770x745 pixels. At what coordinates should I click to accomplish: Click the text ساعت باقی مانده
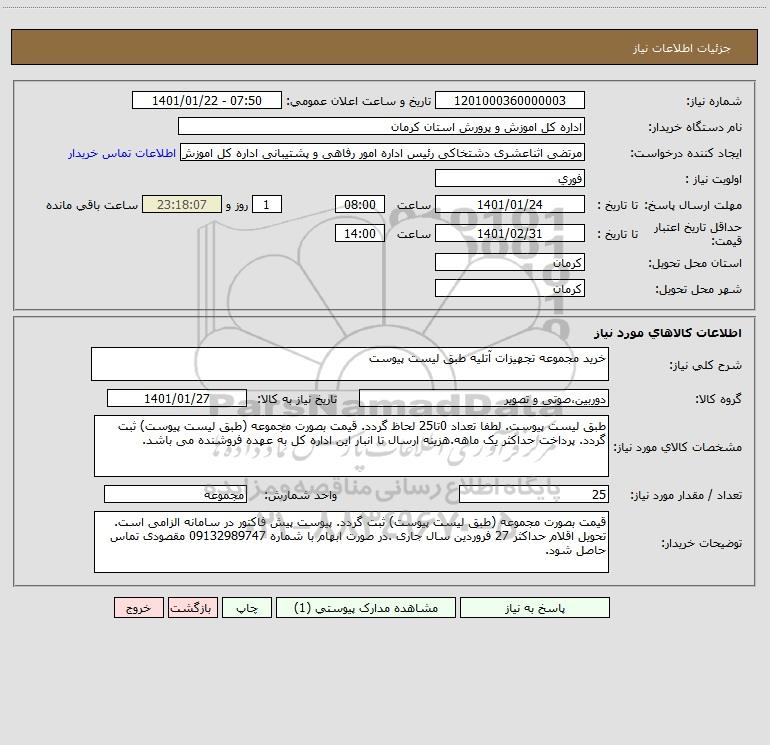pos(92,205)
